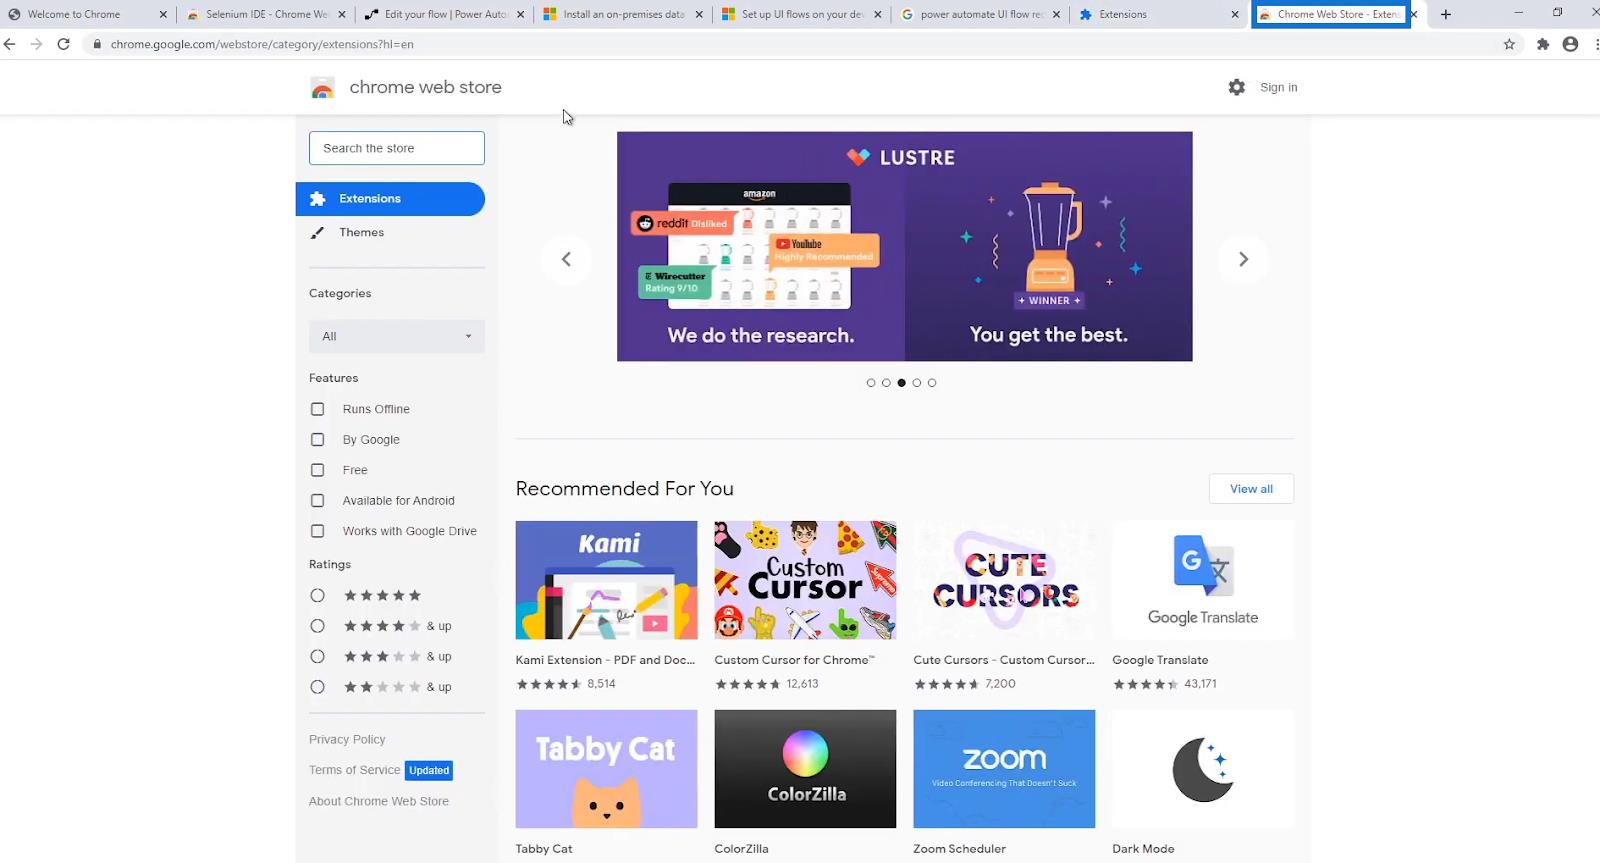Screen dimensions: 1600x863
Task: Show previous carousel slide
Action: coord(566,259)
